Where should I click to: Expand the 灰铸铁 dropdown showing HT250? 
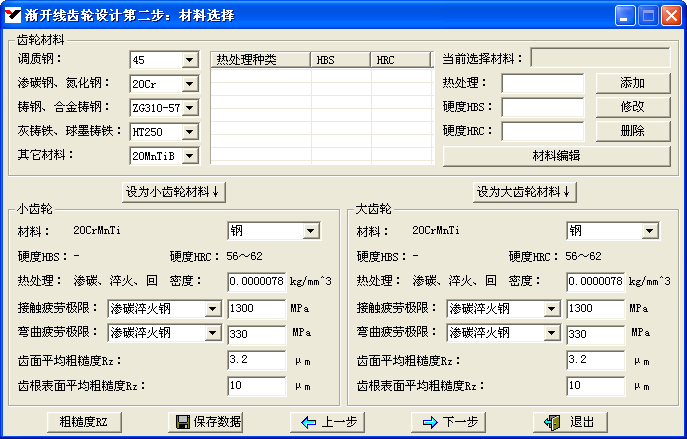[190, 131]
